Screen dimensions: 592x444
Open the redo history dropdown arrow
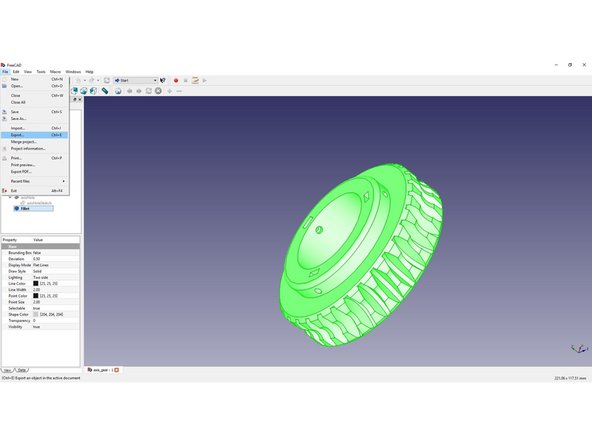click(x=98, y=80)
